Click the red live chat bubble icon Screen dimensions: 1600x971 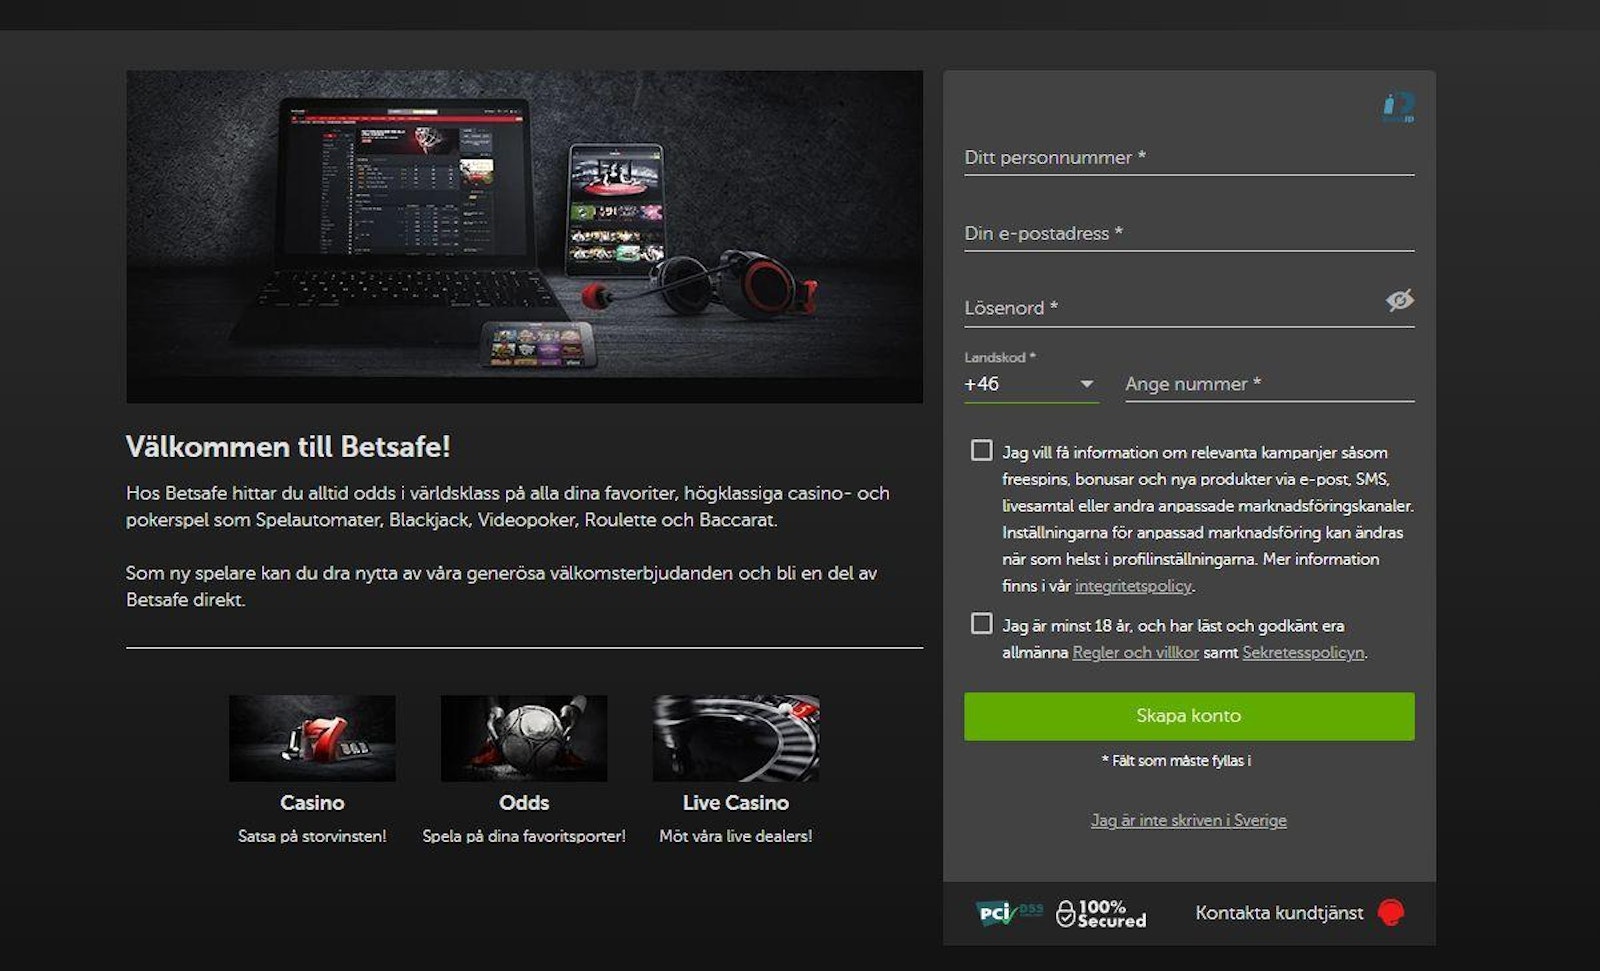tap(1391, 912)
